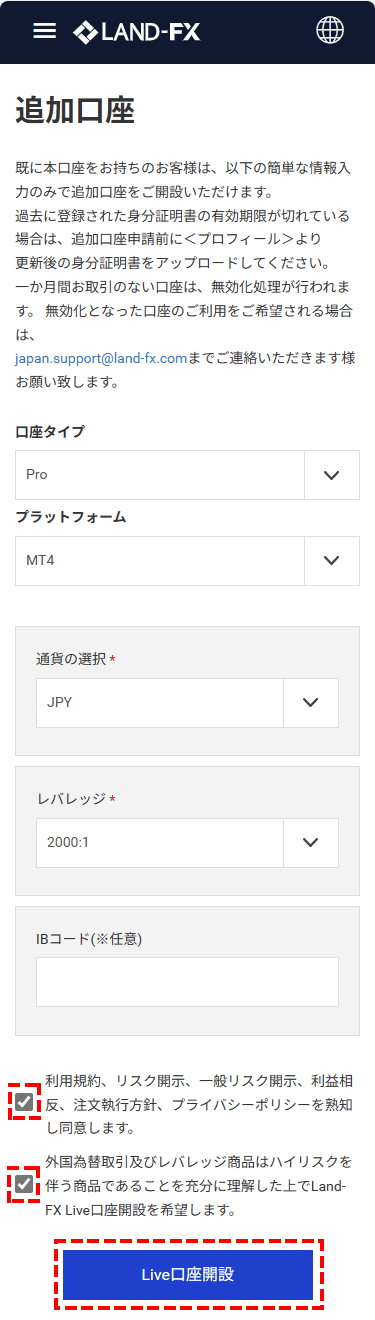Open the account type dropdown showing Pro
The image size is (375, 1320).
tap(187, 474)
